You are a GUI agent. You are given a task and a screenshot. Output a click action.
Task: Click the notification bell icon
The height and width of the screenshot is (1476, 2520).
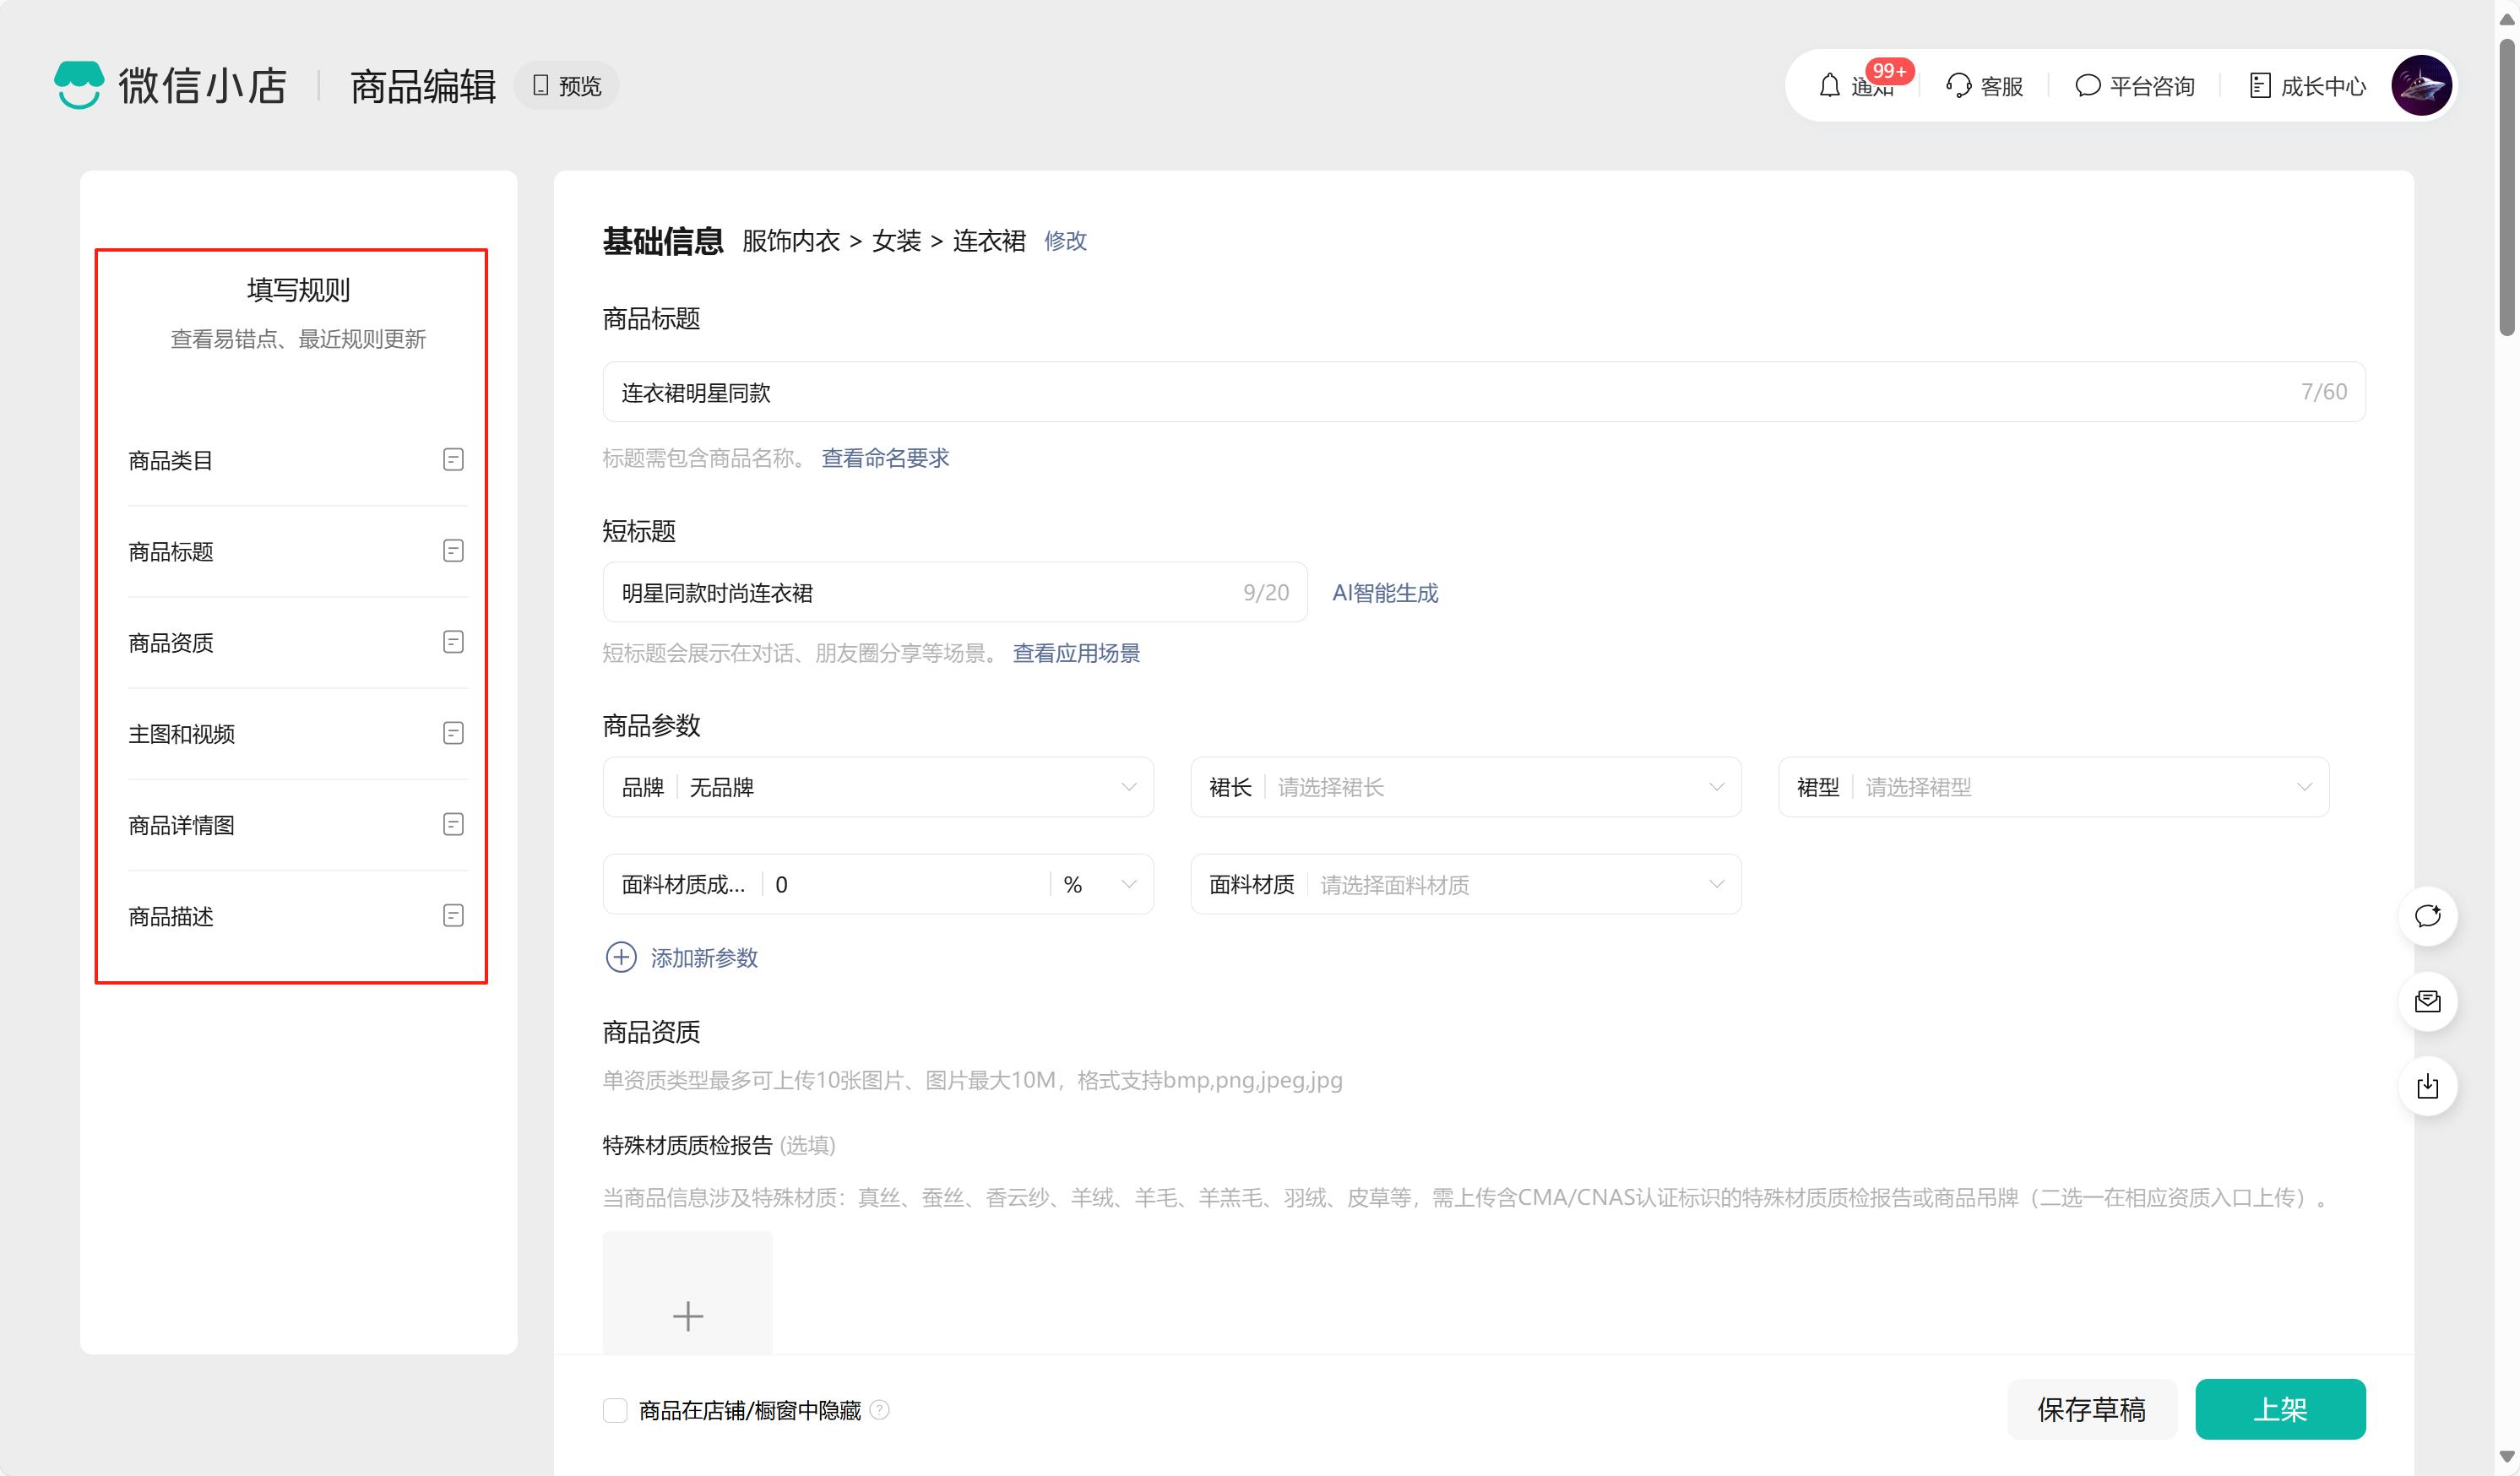(x=1829, y=86)
